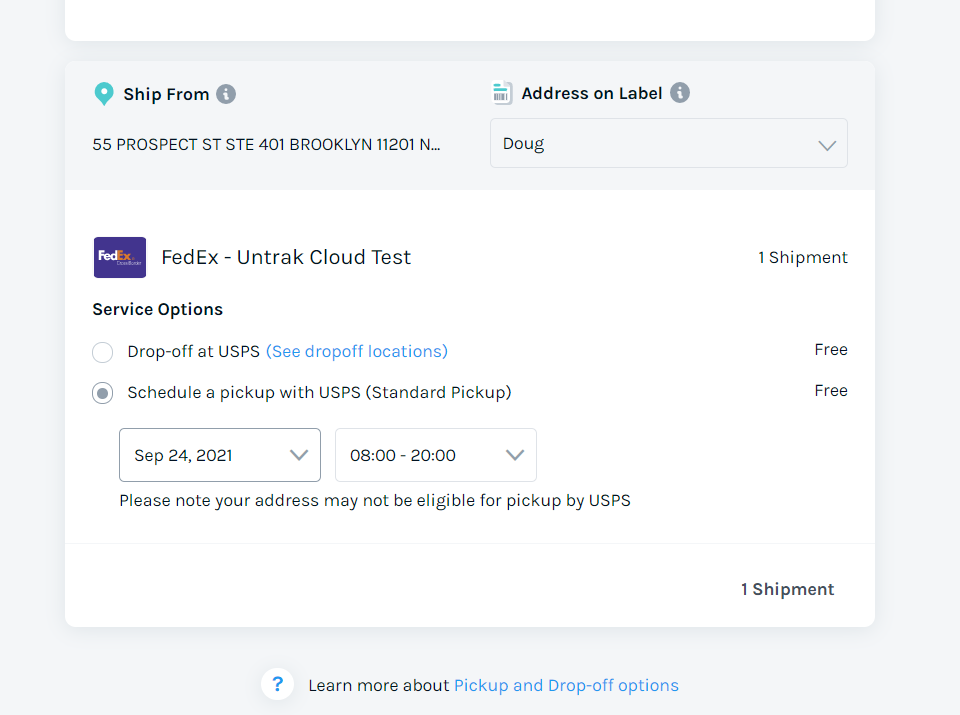960x715 pixels.
Task: Click the FedEx - Untrak Cloud Test carrier name
Action: 286,257
